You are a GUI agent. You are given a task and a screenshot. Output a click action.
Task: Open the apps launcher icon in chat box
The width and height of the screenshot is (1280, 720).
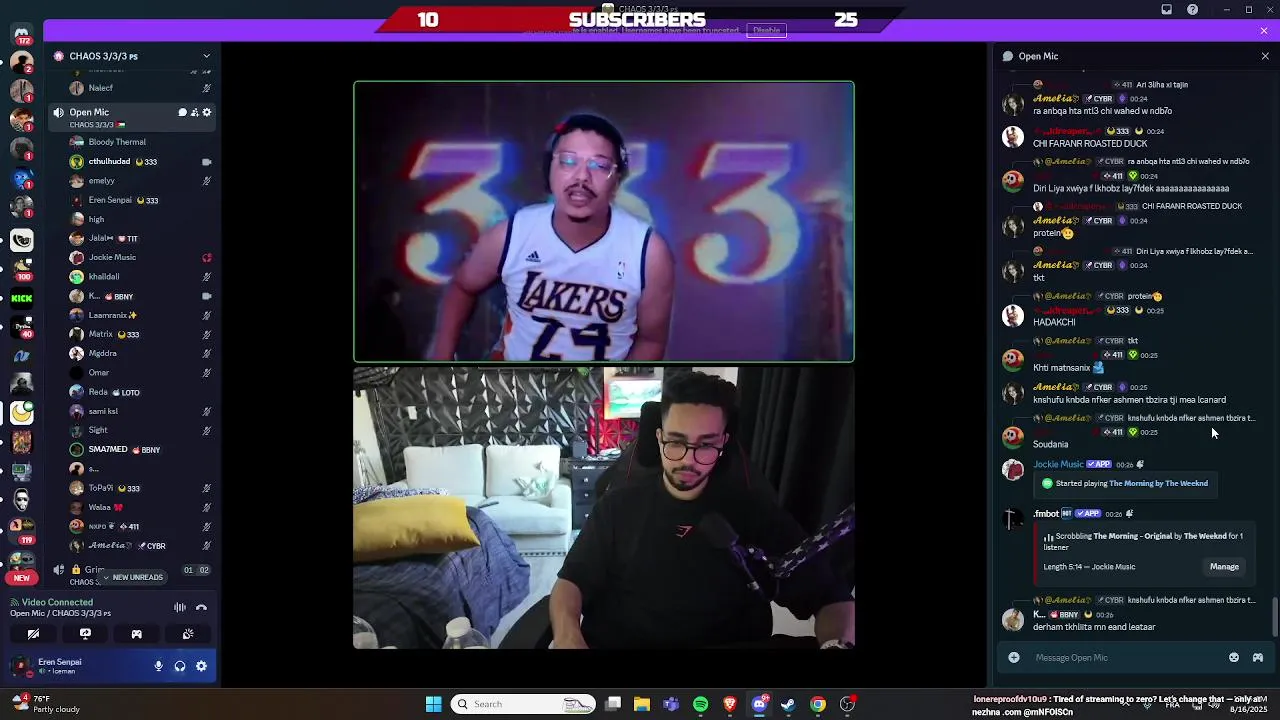(1258, 657)
